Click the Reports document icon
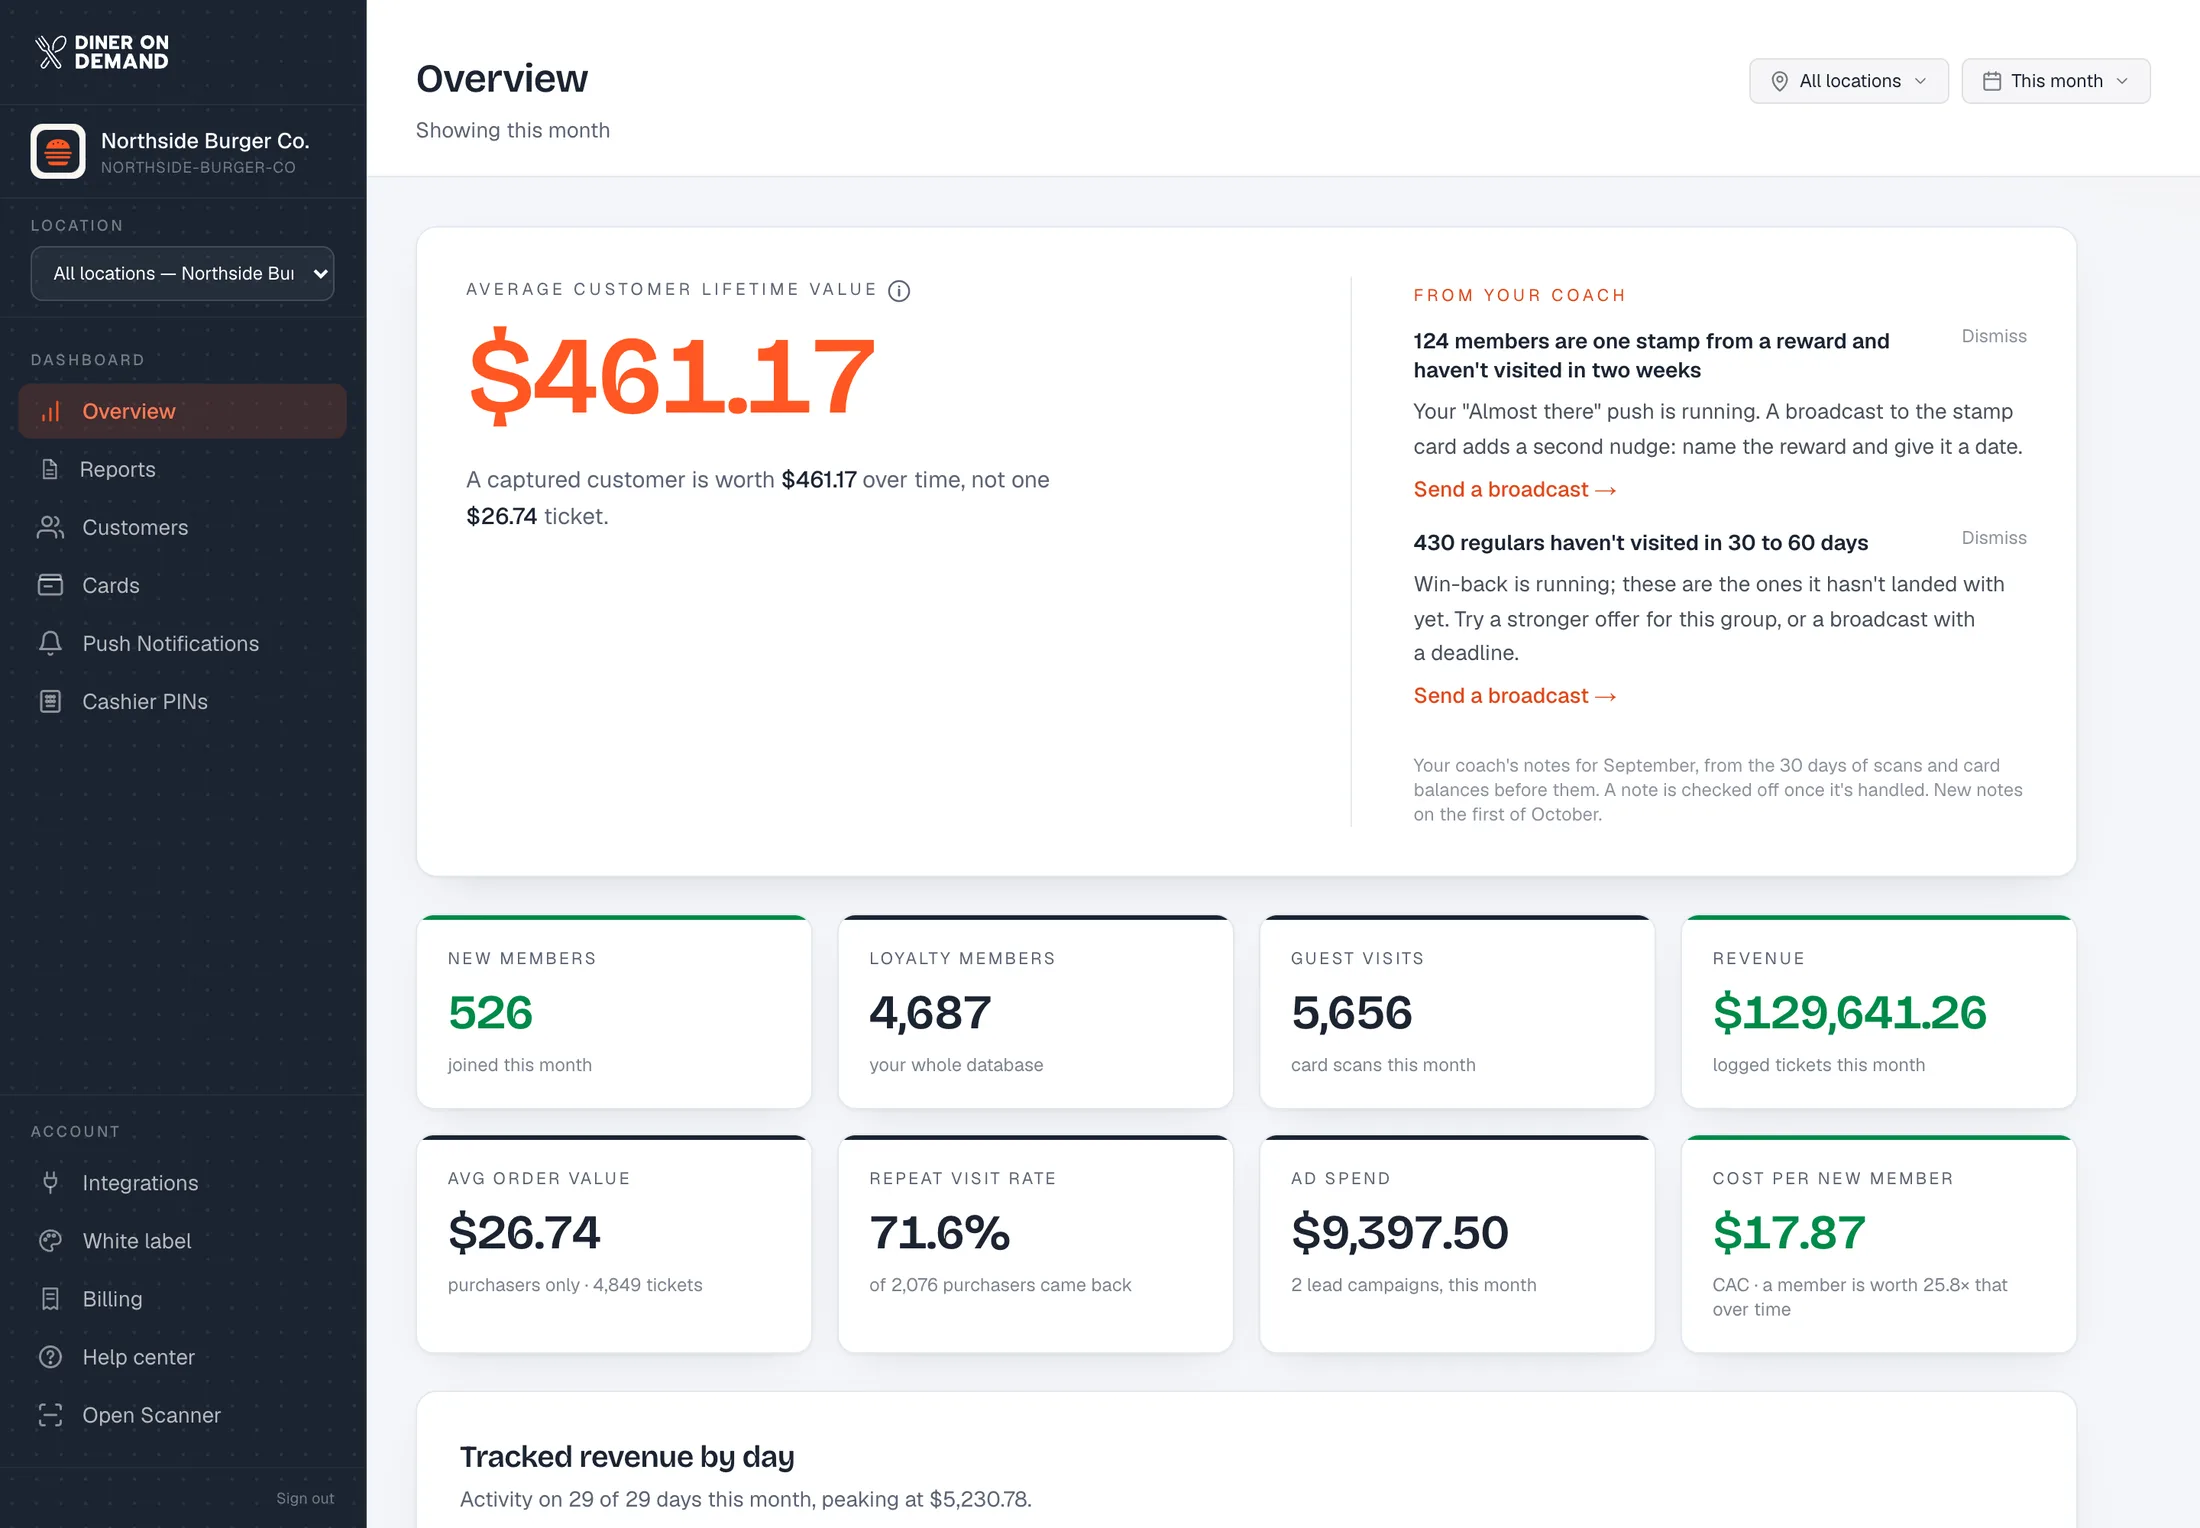2200x1528 pixels. (x=50, y=469)
